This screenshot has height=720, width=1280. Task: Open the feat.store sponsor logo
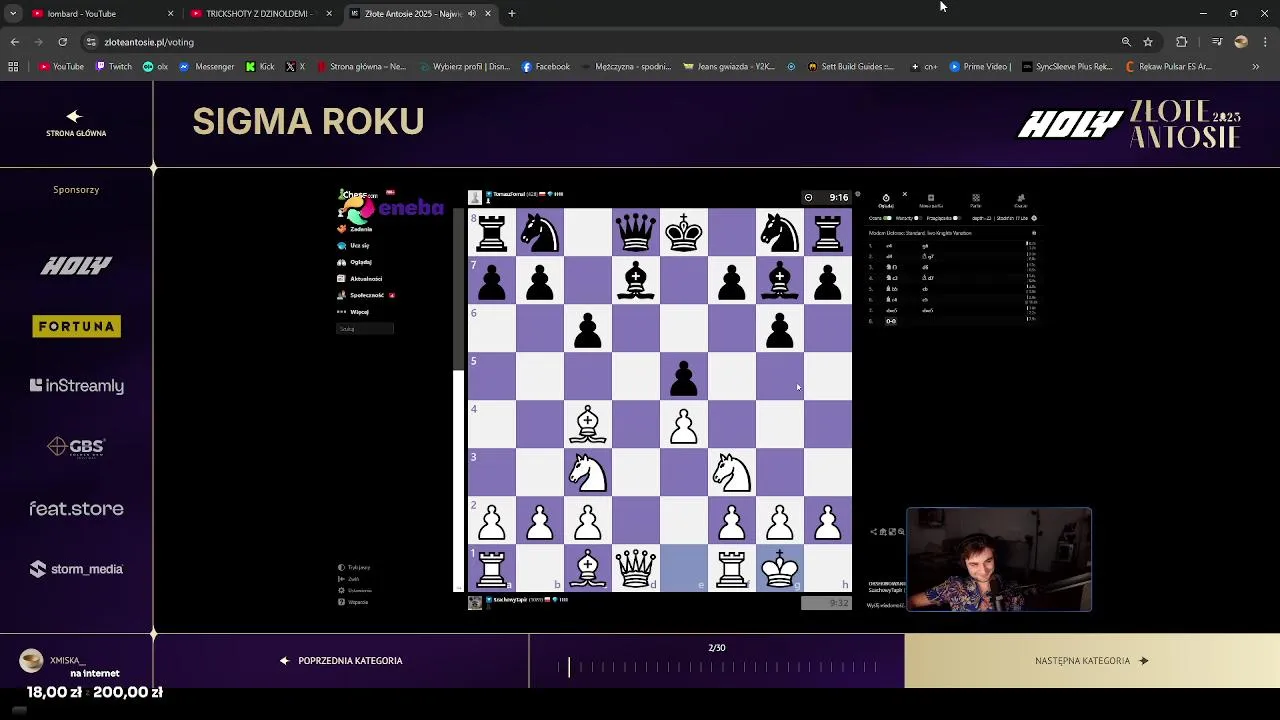coord(76,509)
